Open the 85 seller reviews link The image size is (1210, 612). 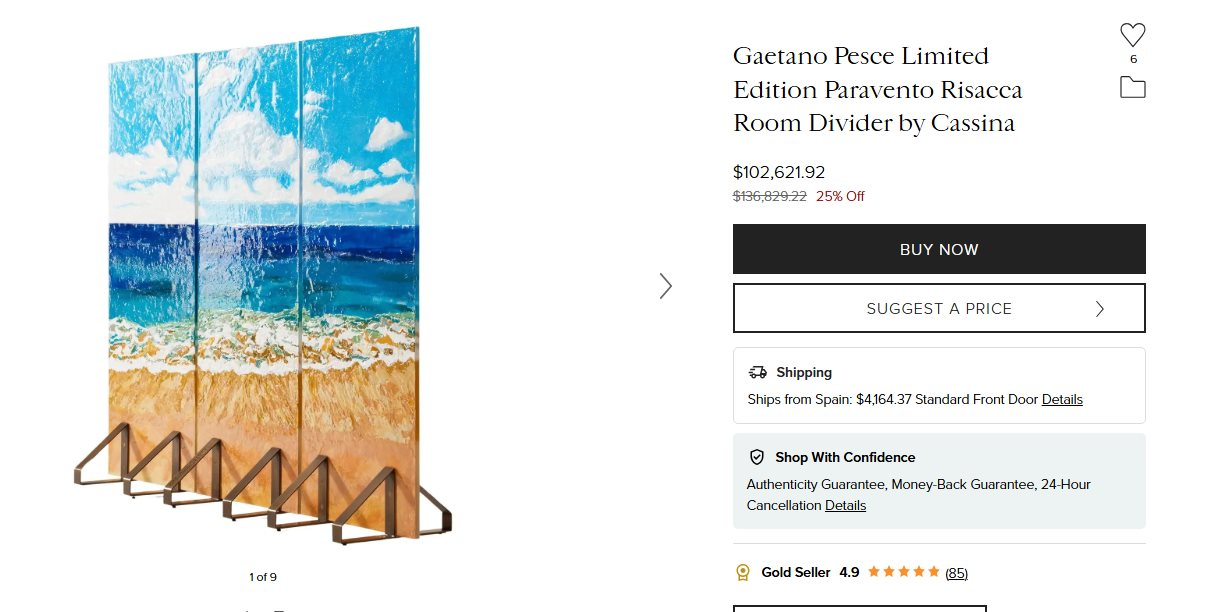(956, 573)
